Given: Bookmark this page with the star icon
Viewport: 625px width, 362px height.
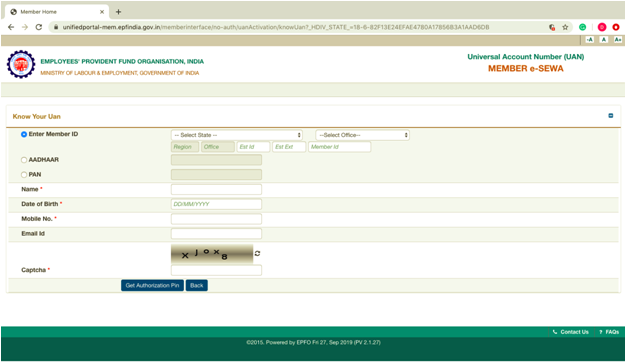Looking at the screenshot, I should tap(565, 27).
